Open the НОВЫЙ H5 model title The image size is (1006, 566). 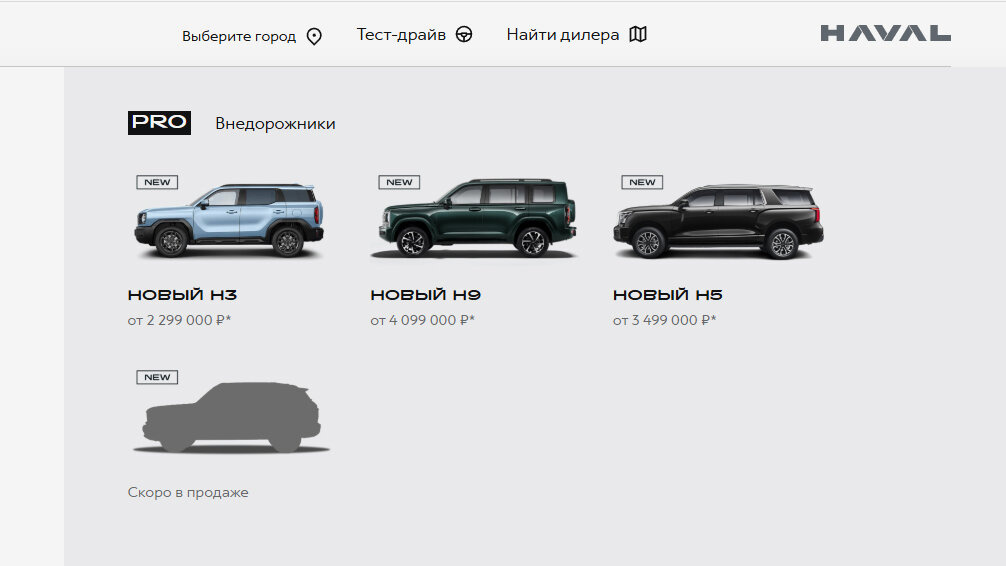pyautogui.click(x=667, y=295)
